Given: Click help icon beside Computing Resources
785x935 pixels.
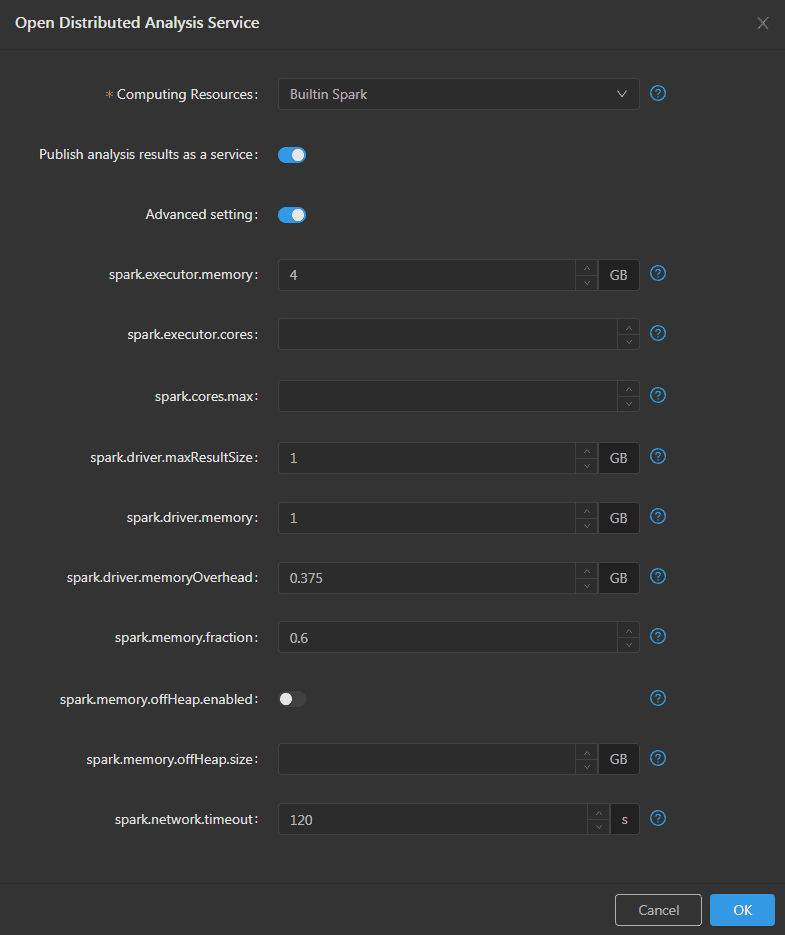Looking at the screenshot, I should (658, 94).
